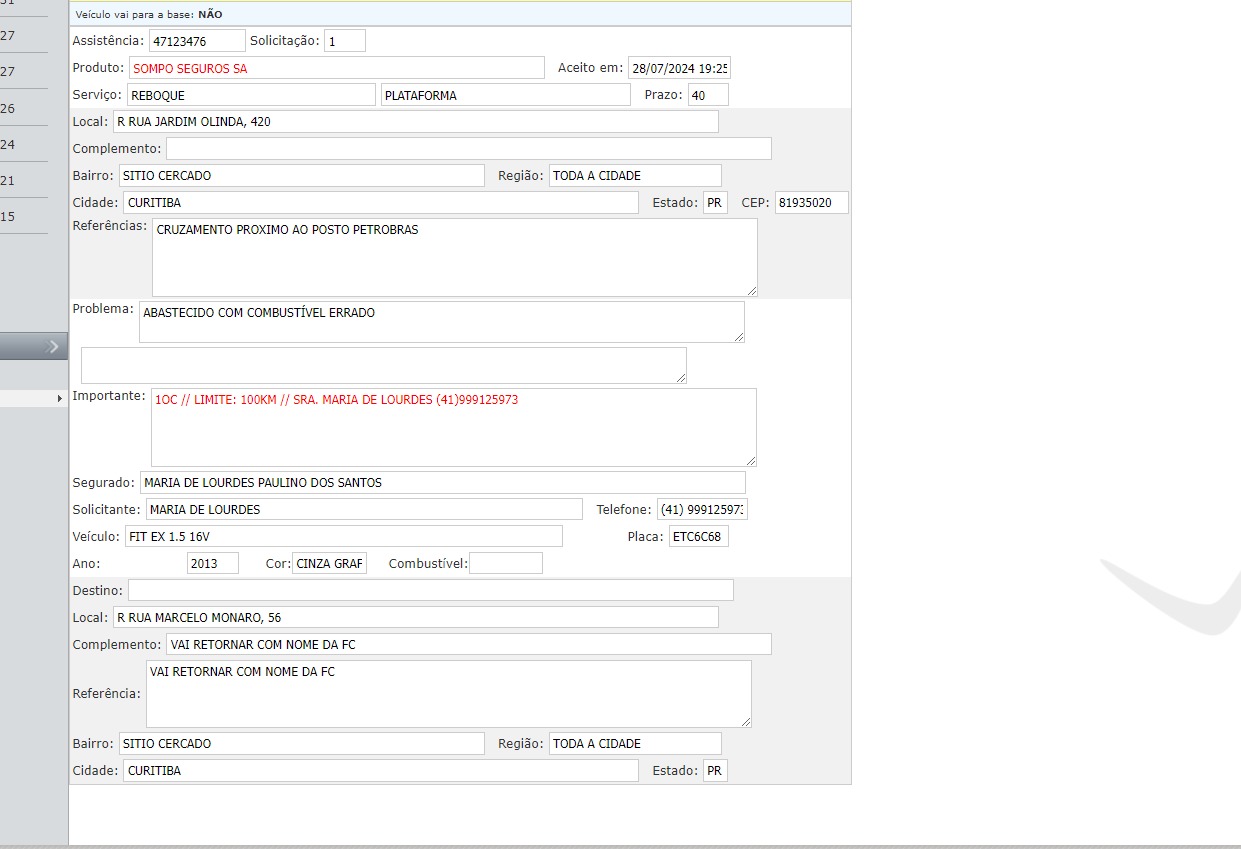Viewport: 1241px width, 849px height.
Task: Click the CEP field 81935020
Action: [811, 203]
